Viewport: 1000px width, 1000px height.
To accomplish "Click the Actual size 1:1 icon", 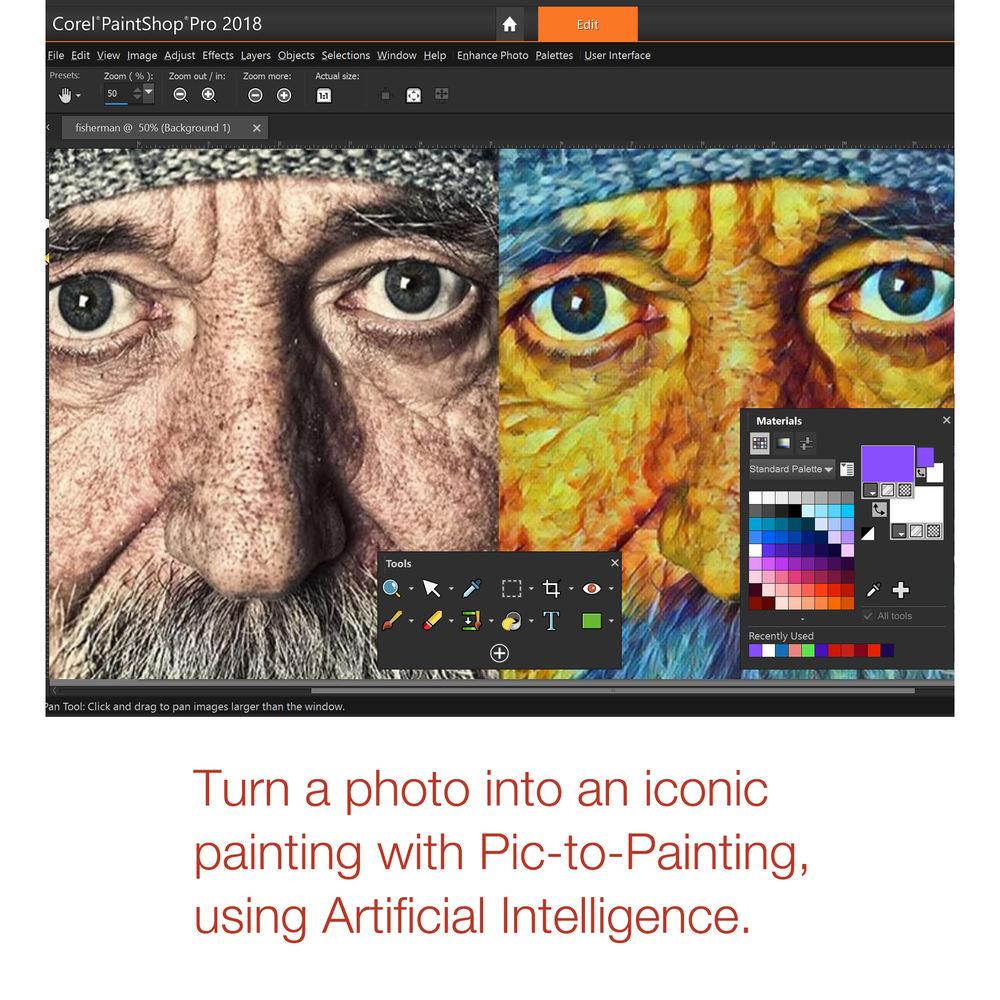I will pyautogui.click(x=324, y=95).
